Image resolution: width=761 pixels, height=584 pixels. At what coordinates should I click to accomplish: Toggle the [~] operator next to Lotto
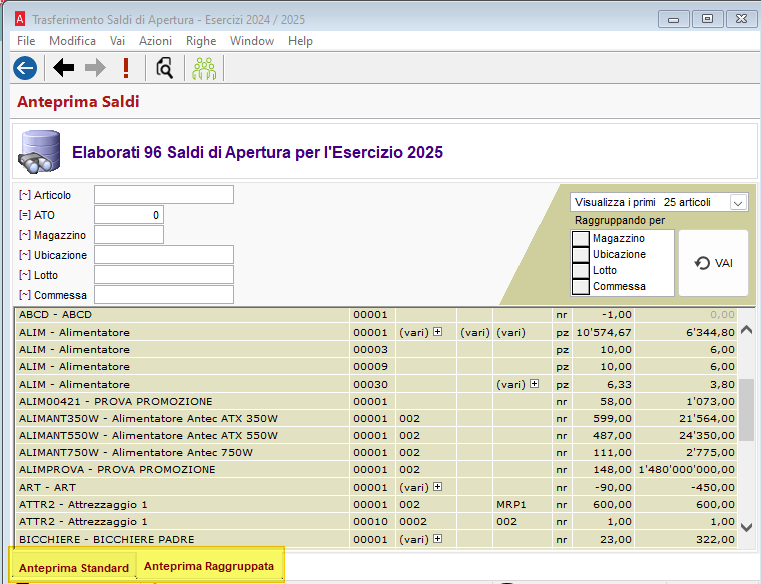pyautogui.click(x=25, y=275)
